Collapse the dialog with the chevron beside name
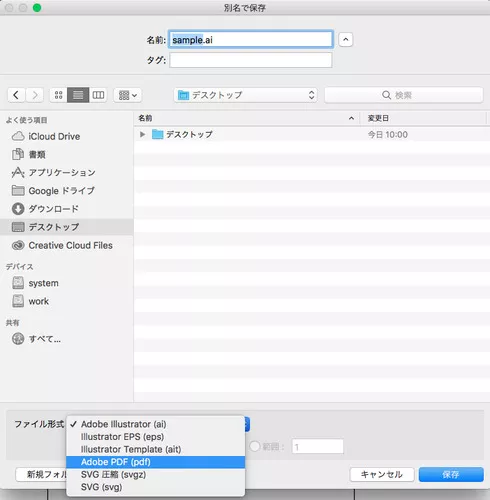Screen dimensions: 490x500 pyautogui.click(x=346, y=40)
